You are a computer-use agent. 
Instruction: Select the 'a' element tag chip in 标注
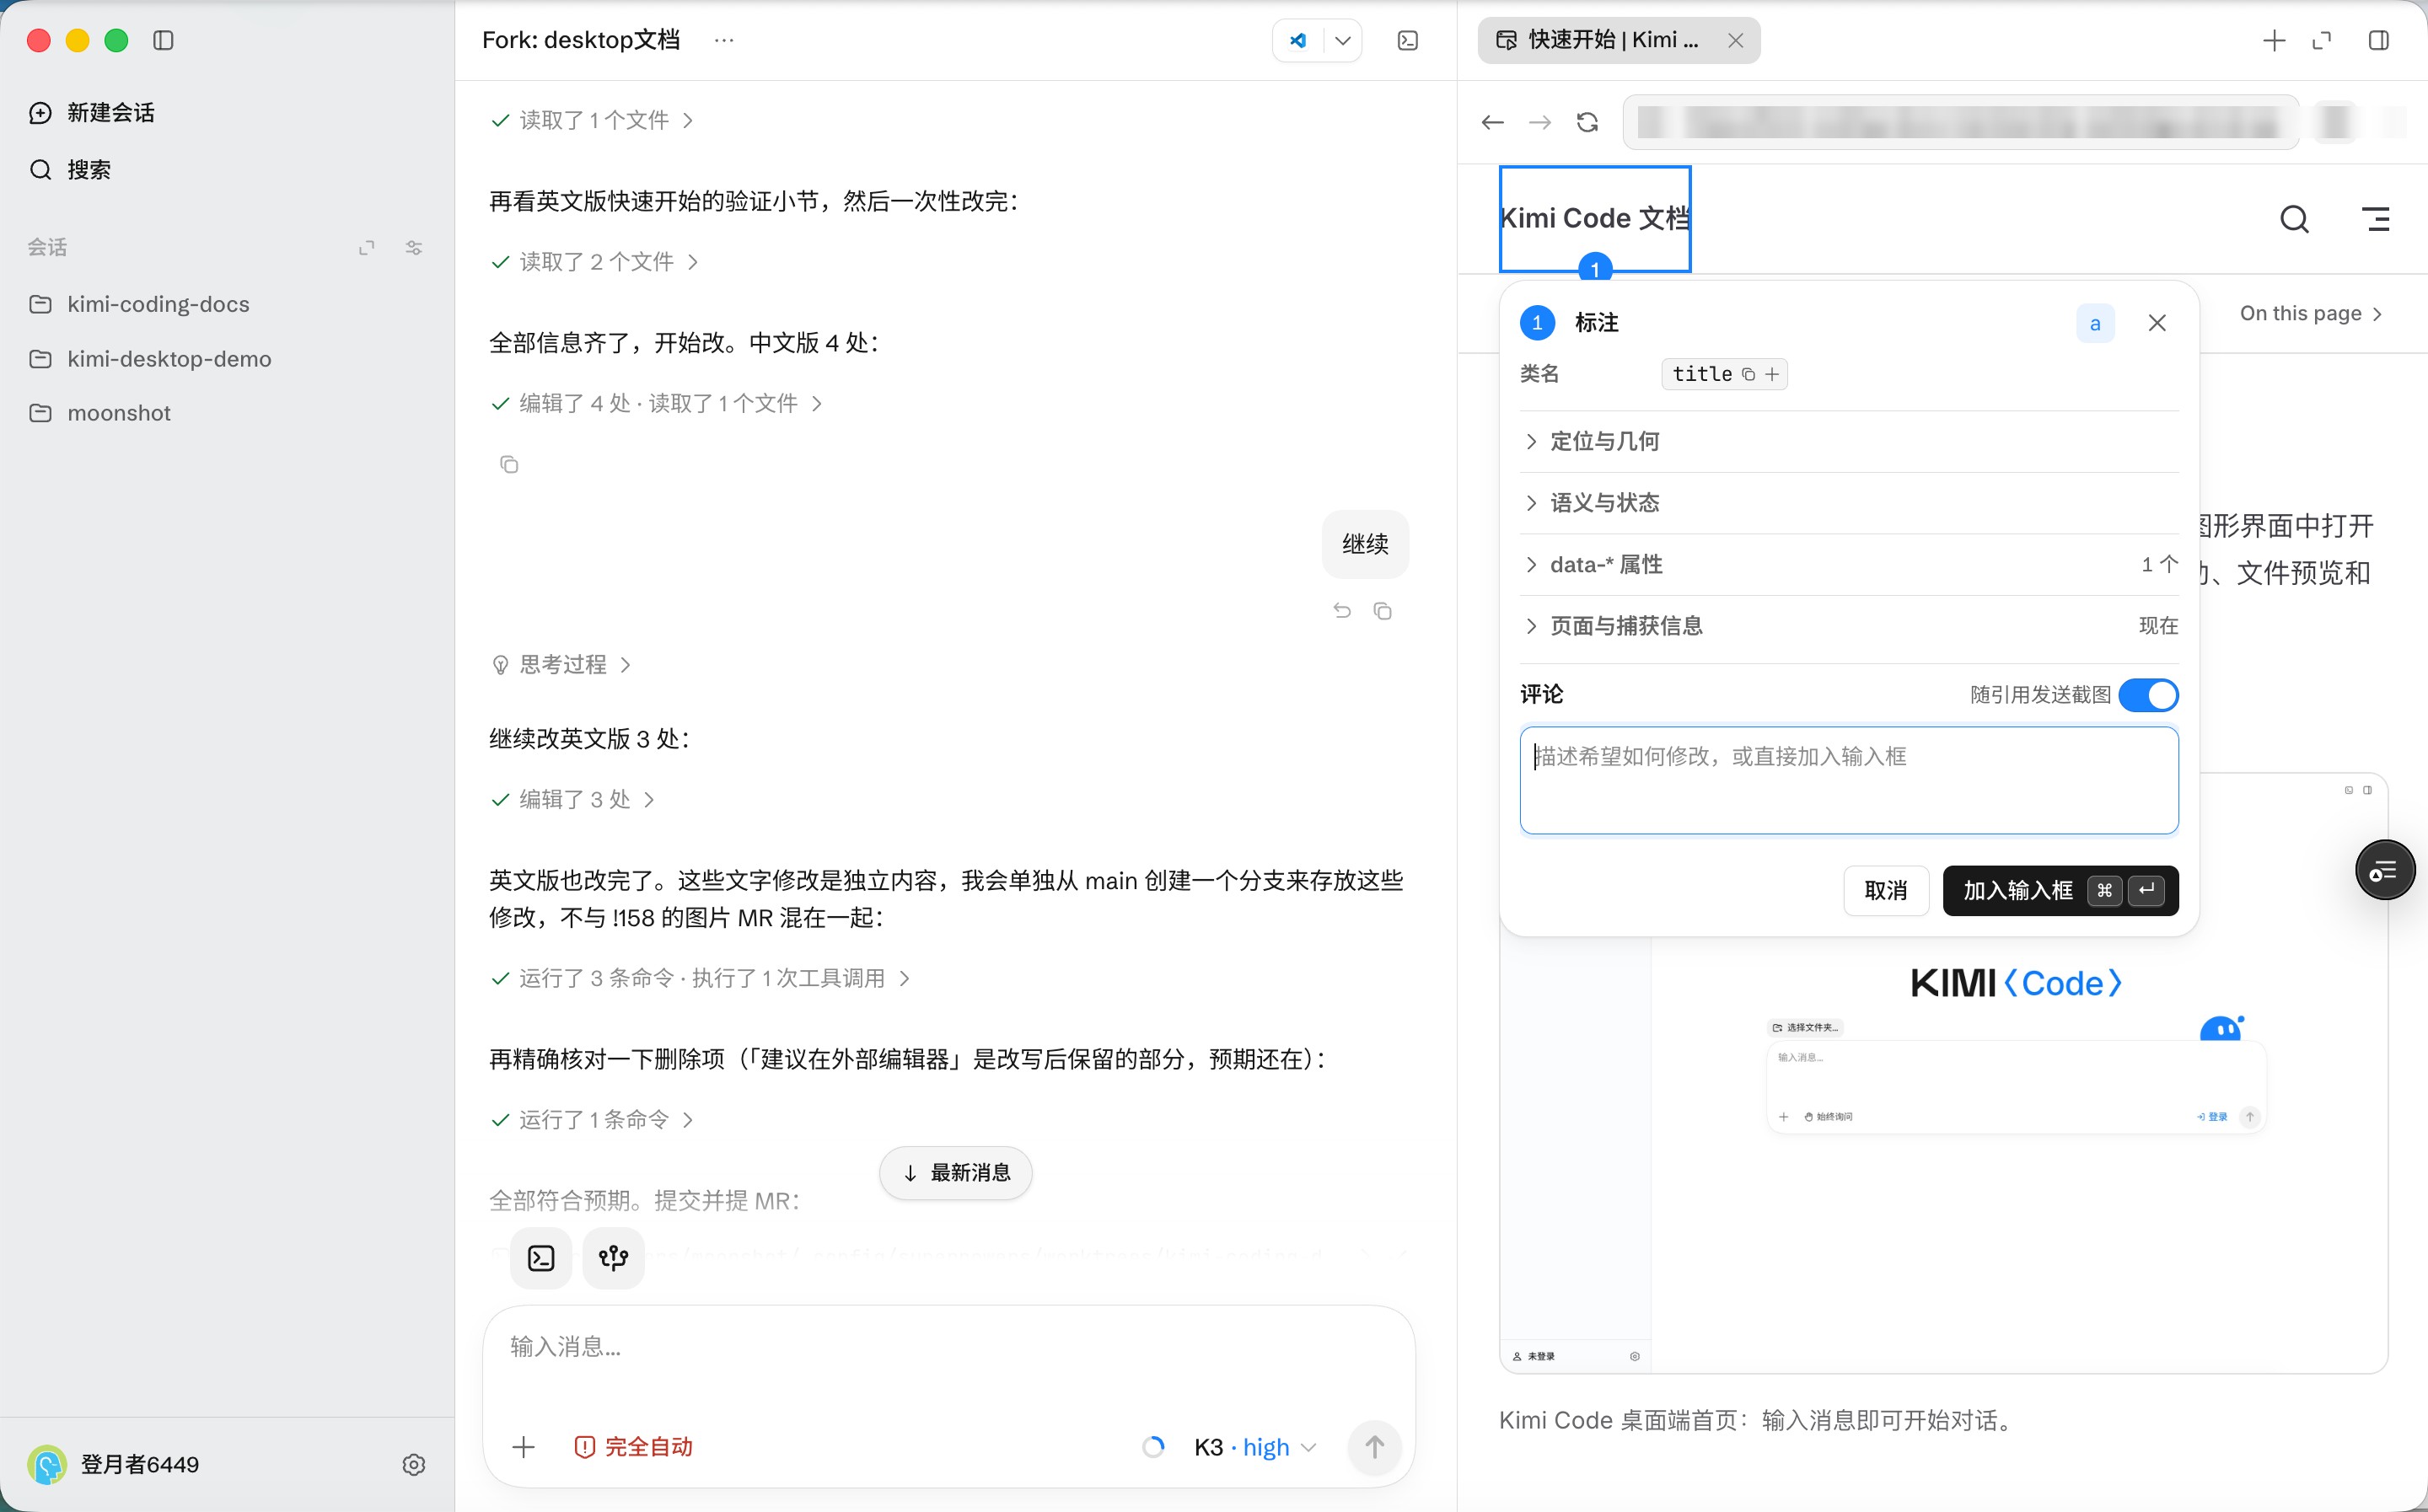click(2095, 323)
